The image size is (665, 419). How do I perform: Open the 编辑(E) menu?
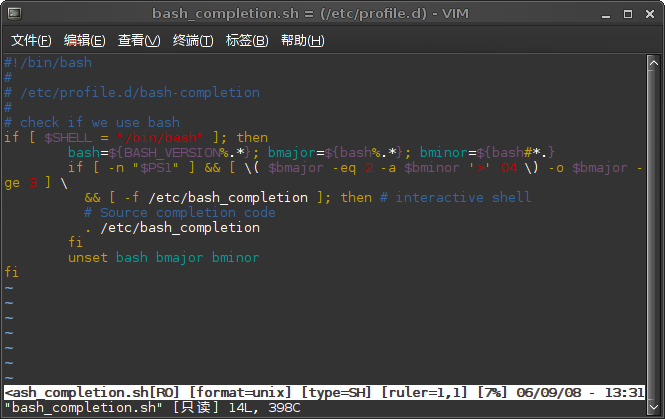point(84,41)
